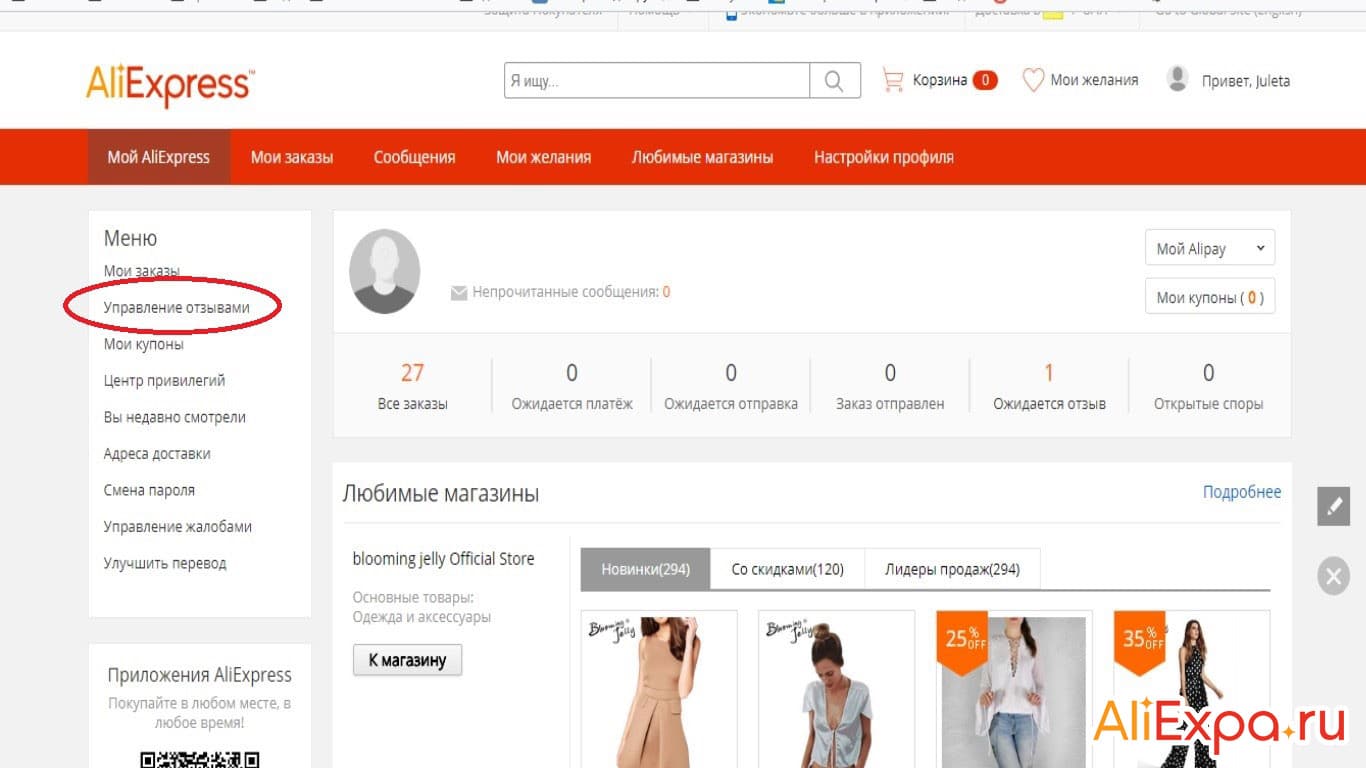The image size is (1366, 768).
Task: Switch to the Со скидками(120) tab
Action: [788, 569]
